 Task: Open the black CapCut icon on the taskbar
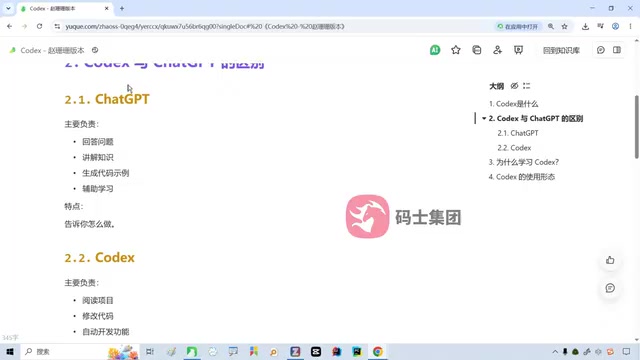(x=316, y=351)
